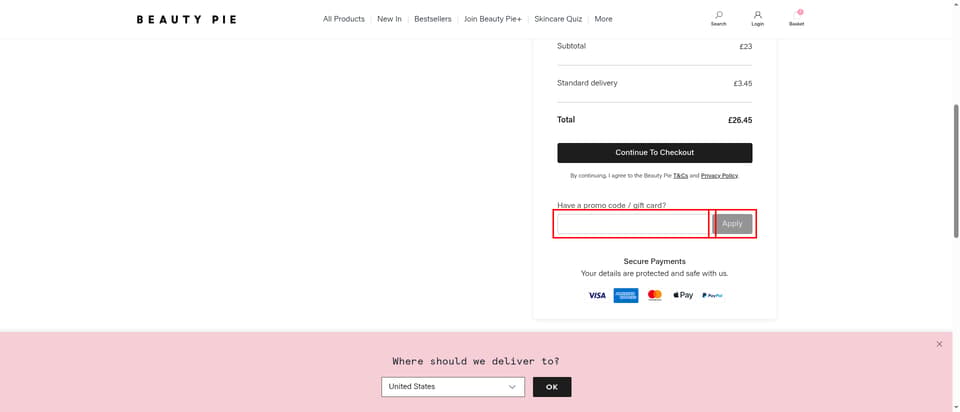Click the American Express payment icon

pos(626,295)
